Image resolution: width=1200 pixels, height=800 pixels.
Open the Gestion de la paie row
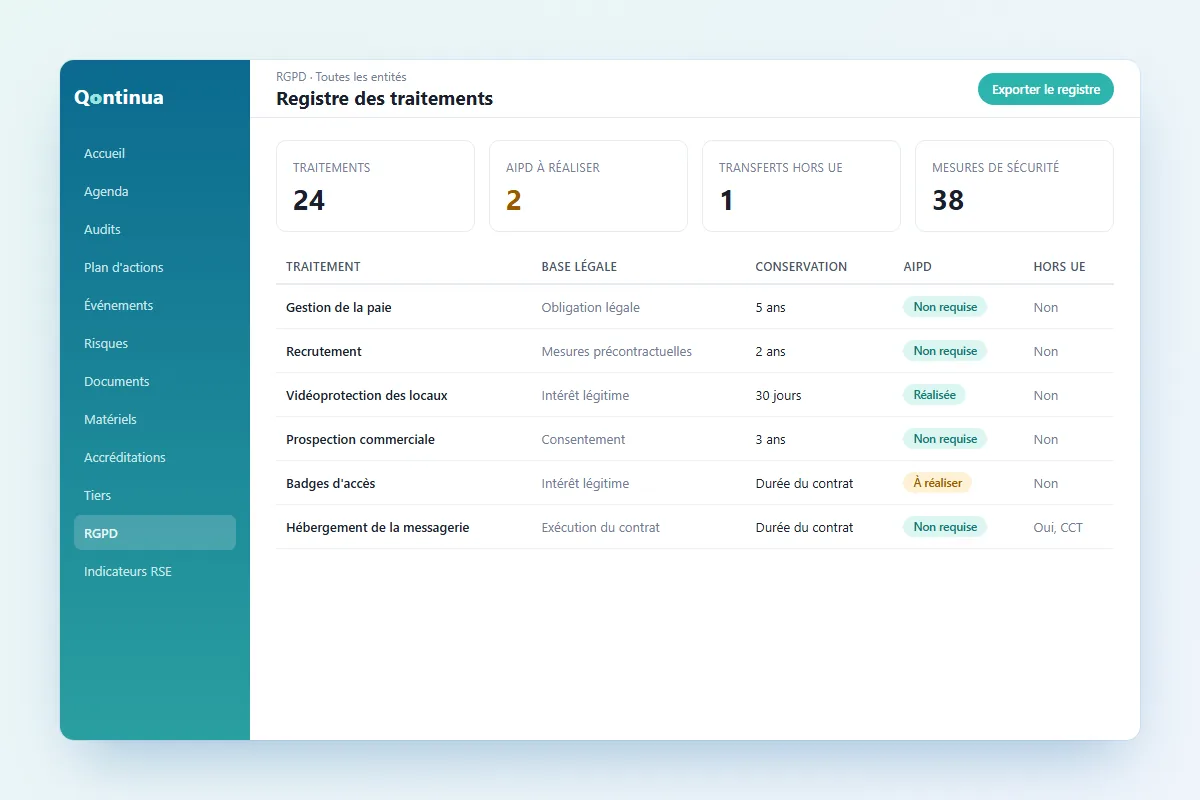tap(695, 307)
